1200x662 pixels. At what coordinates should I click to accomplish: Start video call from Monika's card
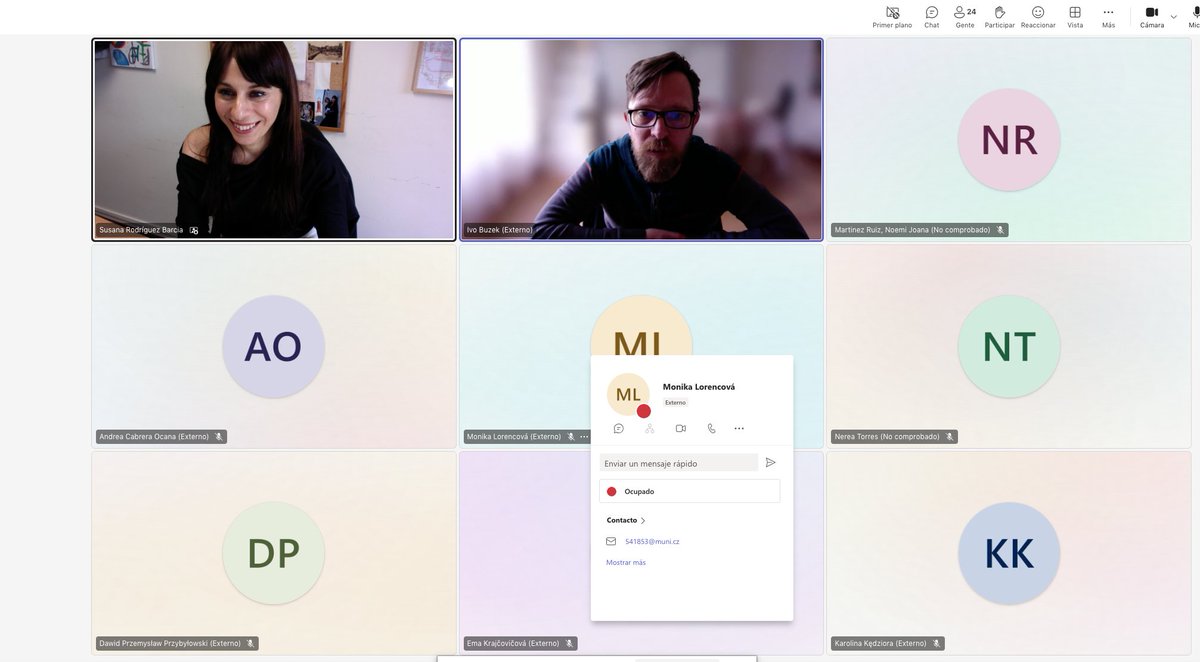(x=681, y=428)
